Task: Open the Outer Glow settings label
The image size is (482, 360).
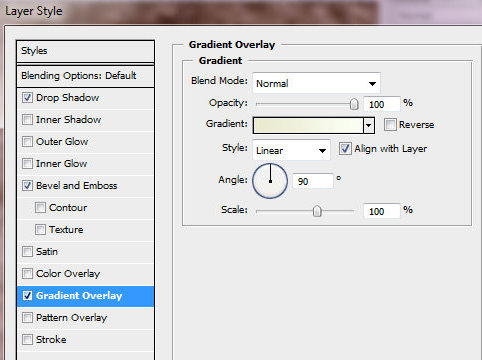Action: 62,142
